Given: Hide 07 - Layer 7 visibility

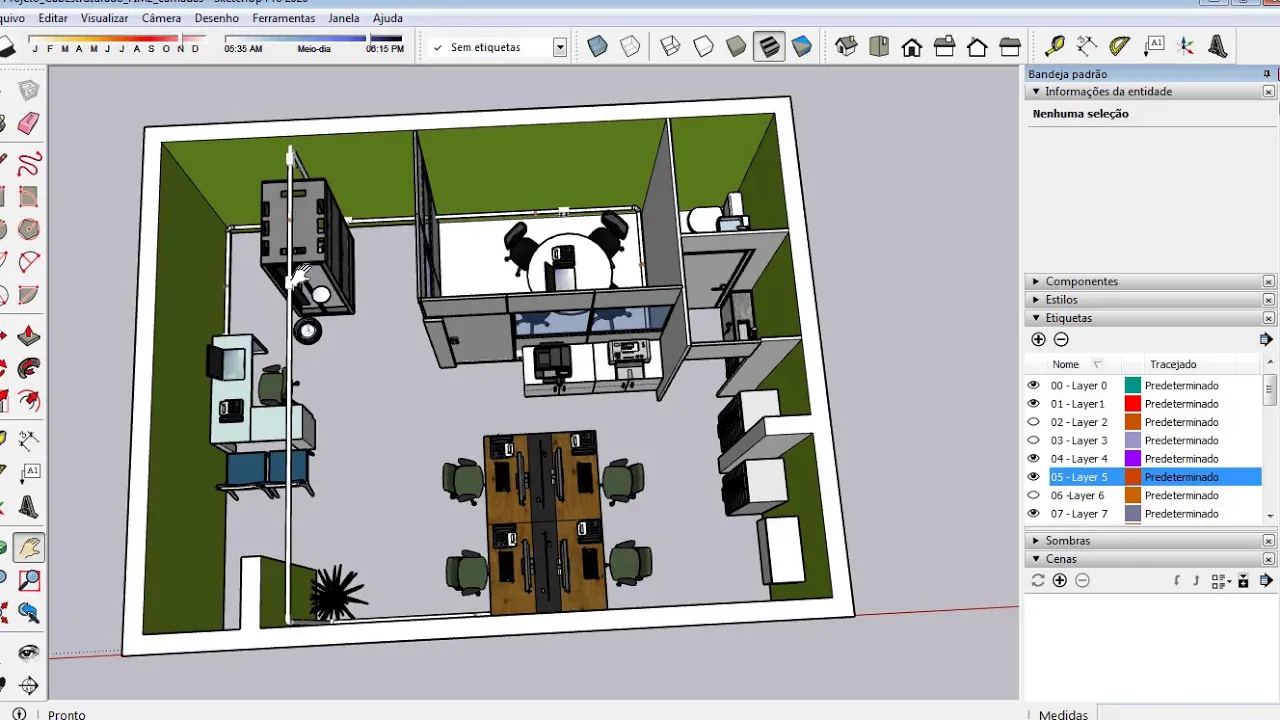Looking at the screenshot, I should point(1034,513).
